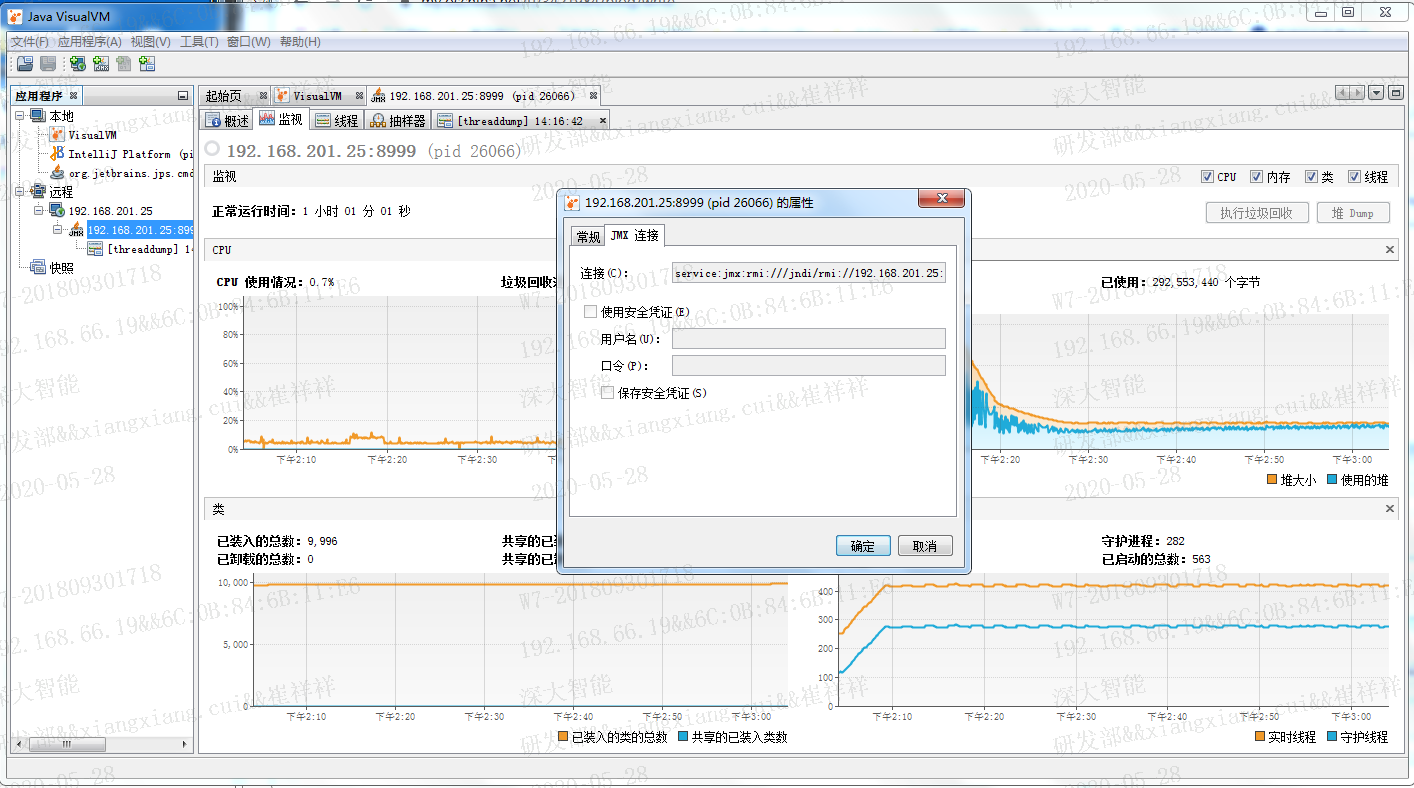Click the Applications panel horizontal scrollbar

coord(102,745)
